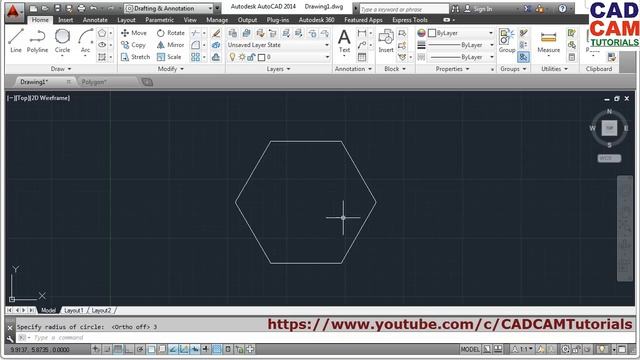Click the Measure tool

tap(549, 41)
